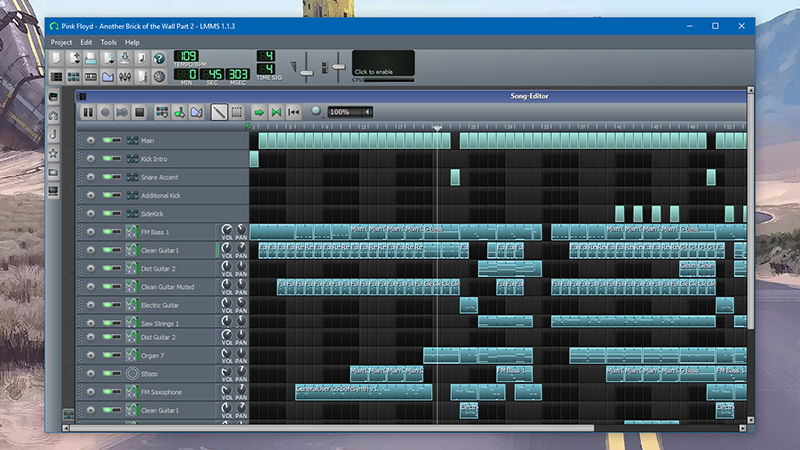Screen dimensions: 800x450
Task: Export the current project toolbar icon
Action: [x=142, y=58]
